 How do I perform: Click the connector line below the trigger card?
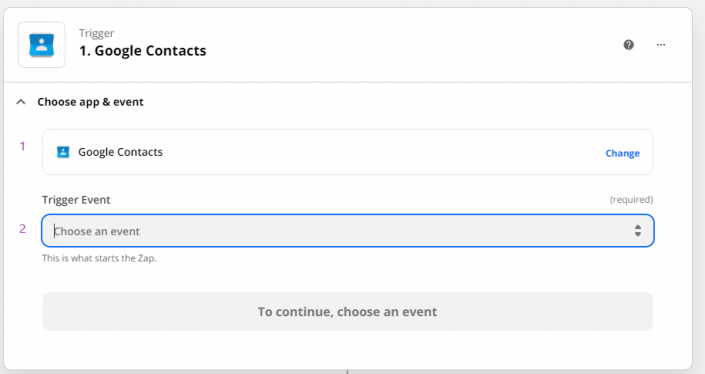347,372
